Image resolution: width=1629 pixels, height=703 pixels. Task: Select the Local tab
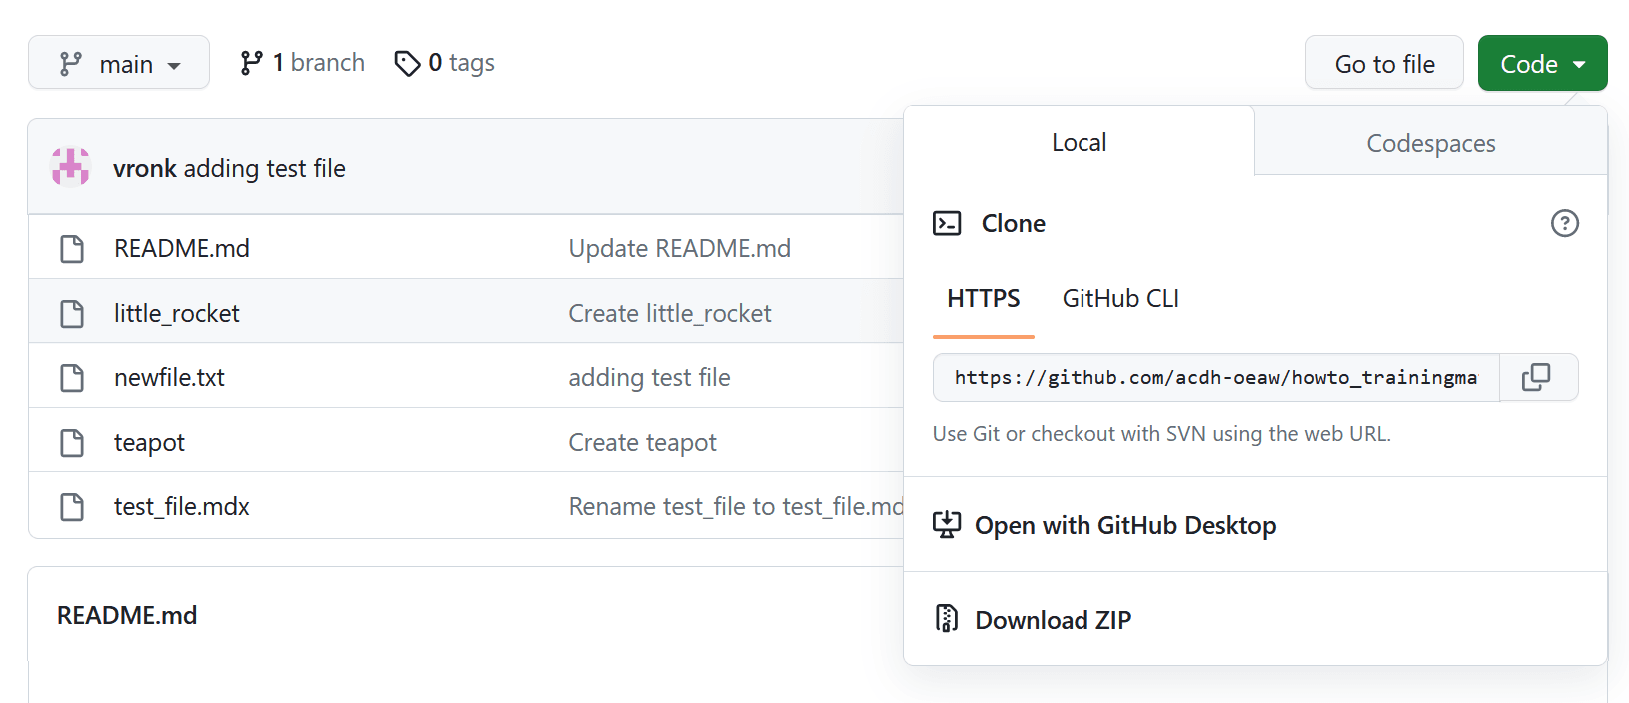(1078, 142)
